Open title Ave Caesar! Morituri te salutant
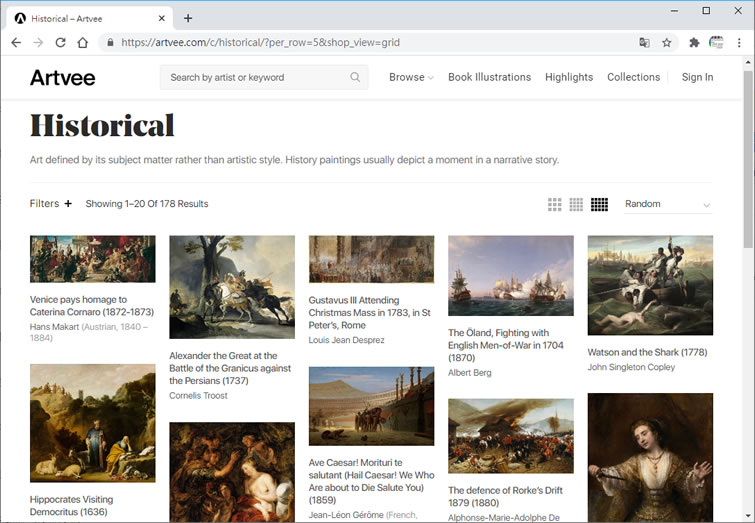Screen dimensions: 755x523 (372, 481)
